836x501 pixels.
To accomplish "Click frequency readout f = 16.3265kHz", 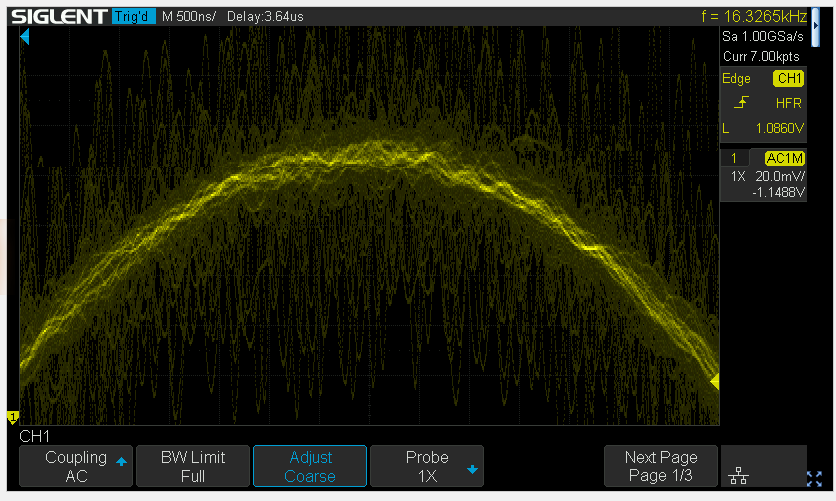I will 754,17.
